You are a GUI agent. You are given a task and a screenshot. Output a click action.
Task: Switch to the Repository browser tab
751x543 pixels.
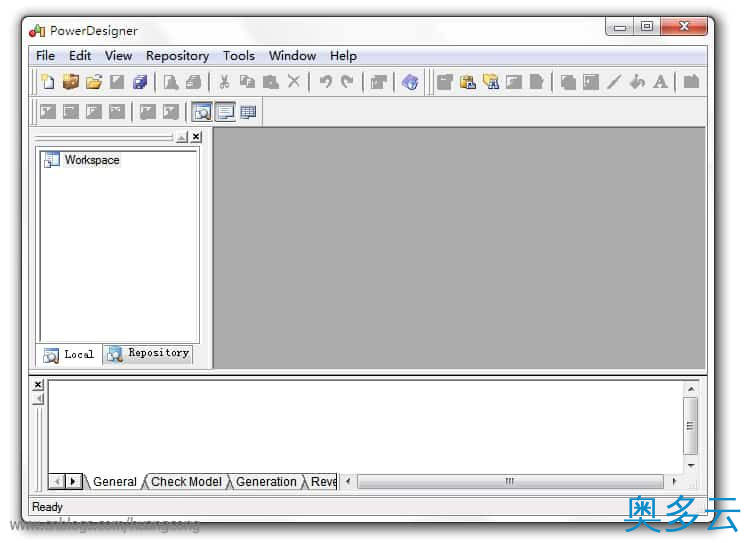point(148,354)
